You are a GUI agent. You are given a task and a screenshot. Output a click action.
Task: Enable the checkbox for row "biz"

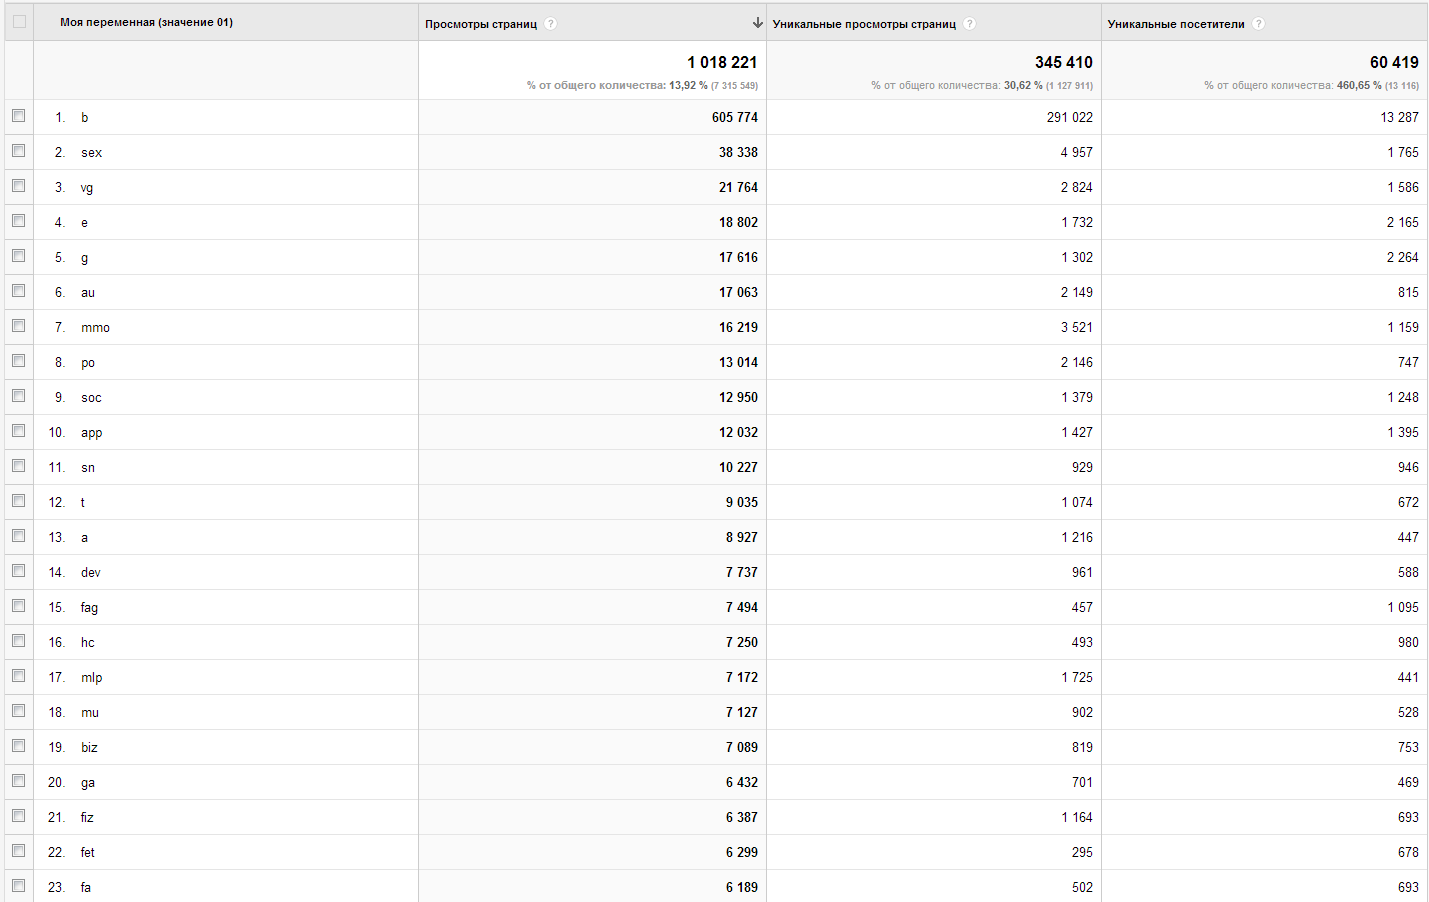pos(19,746)
